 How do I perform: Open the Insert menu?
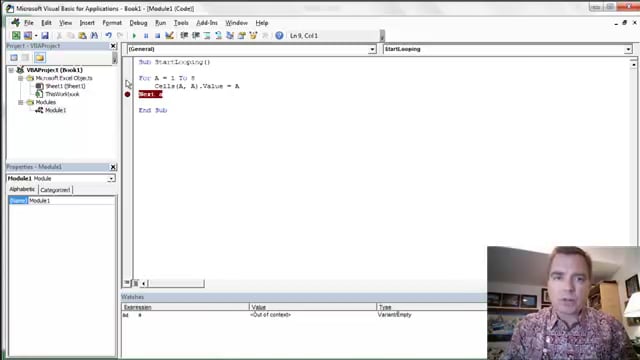pos(87,23)
